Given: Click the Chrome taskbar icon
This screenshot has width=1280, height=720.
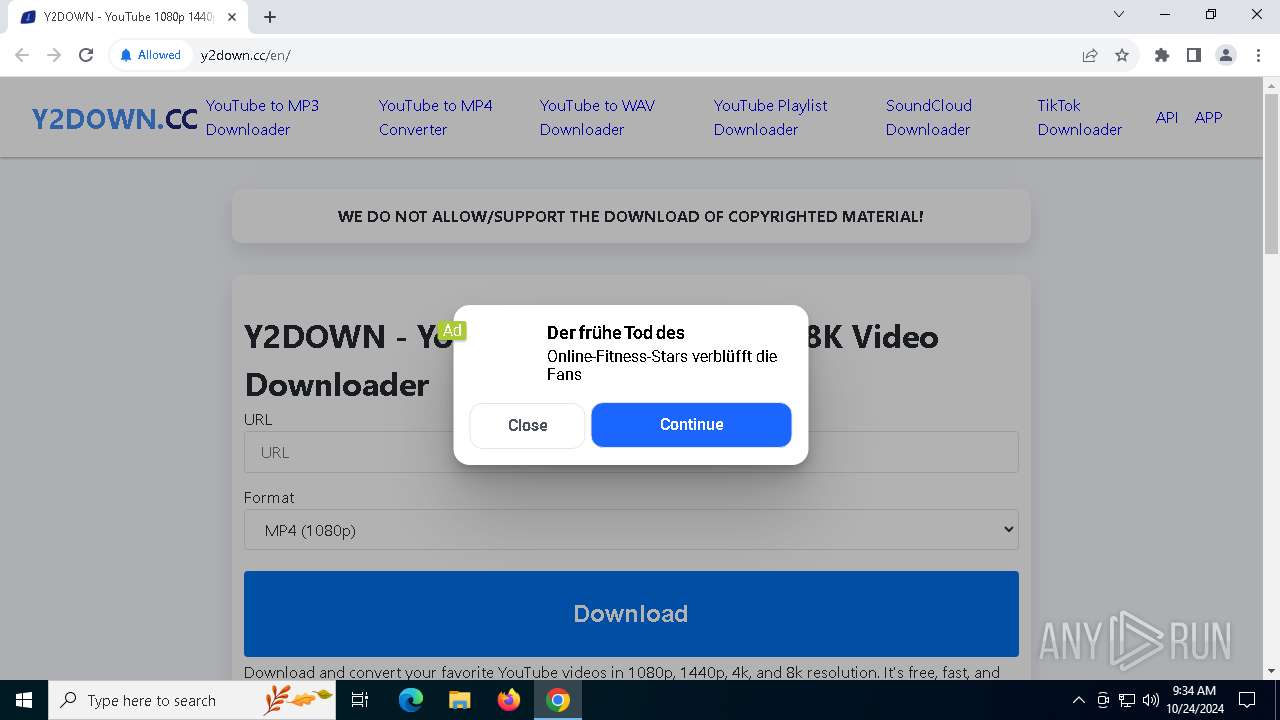Looking at the screenshot, I should [x=558, y=700].
